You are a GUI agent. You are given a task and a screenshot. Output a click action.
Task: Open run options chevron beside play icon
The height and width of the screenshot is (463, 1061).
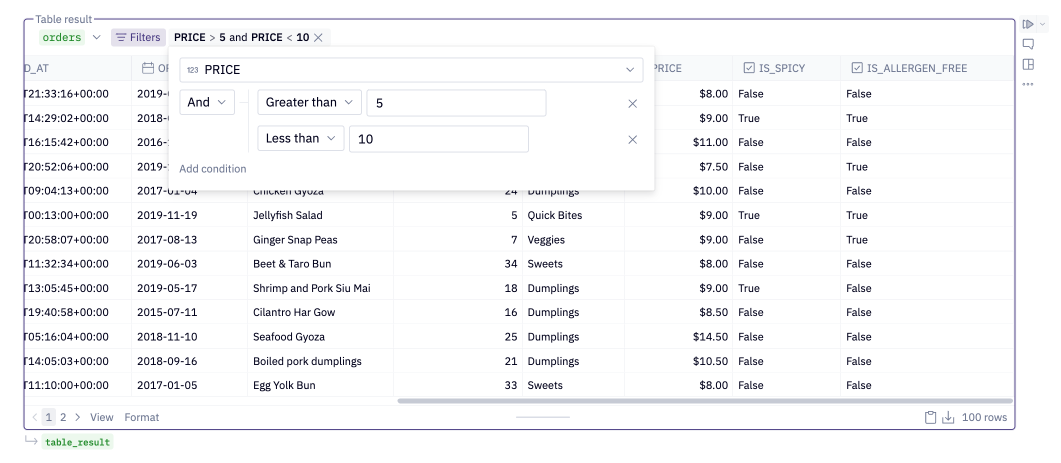click(x=1043, y=24)
